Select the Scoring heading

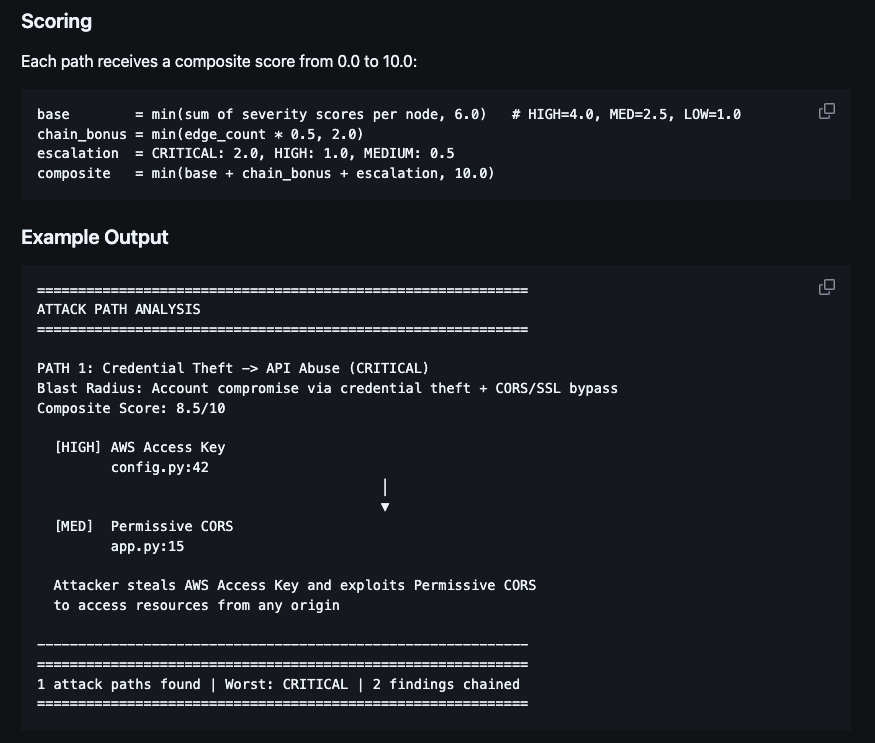point(56,21)
